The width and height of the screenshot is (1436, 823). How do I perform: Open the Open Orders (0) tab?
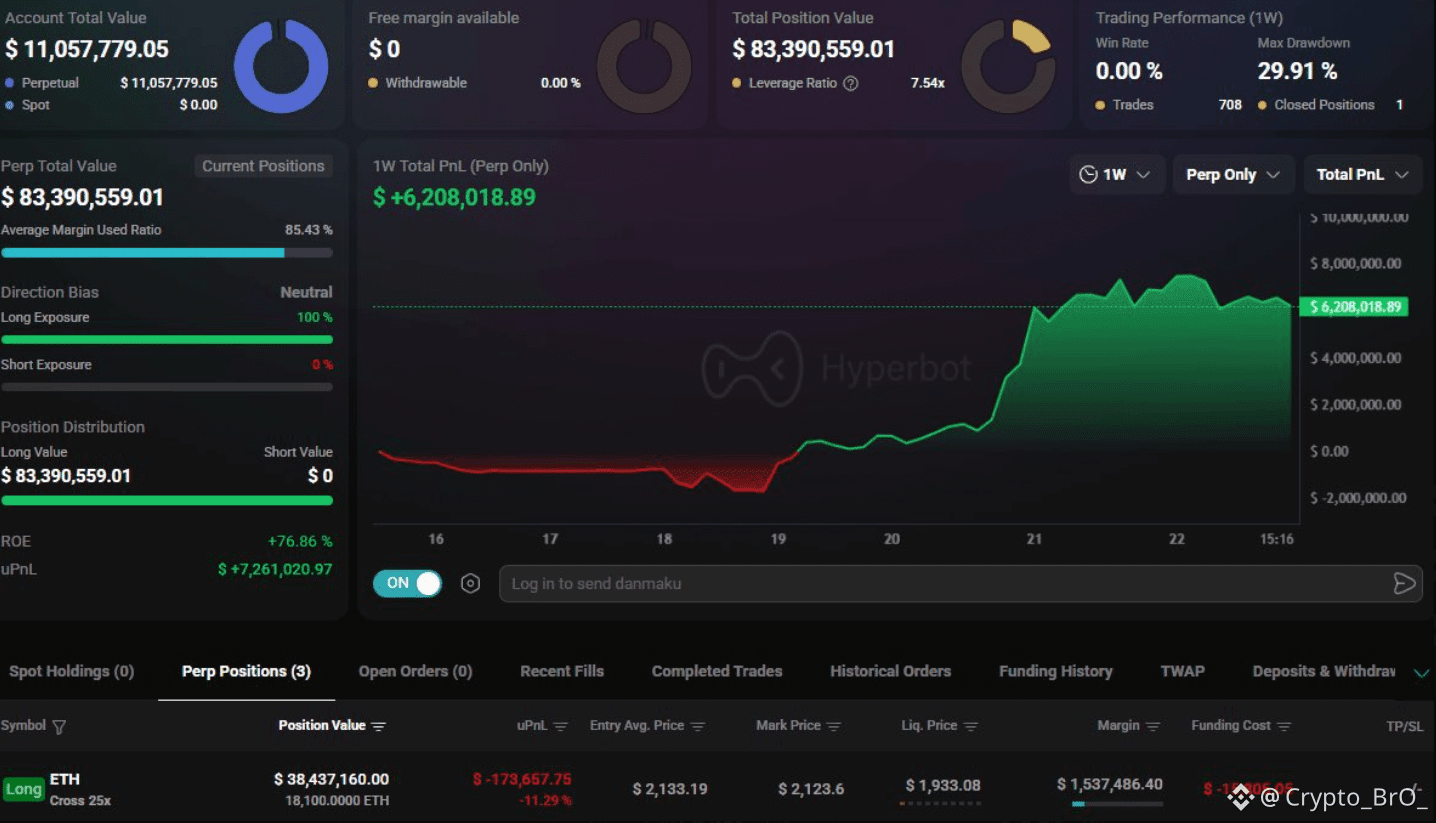(415, 671)
